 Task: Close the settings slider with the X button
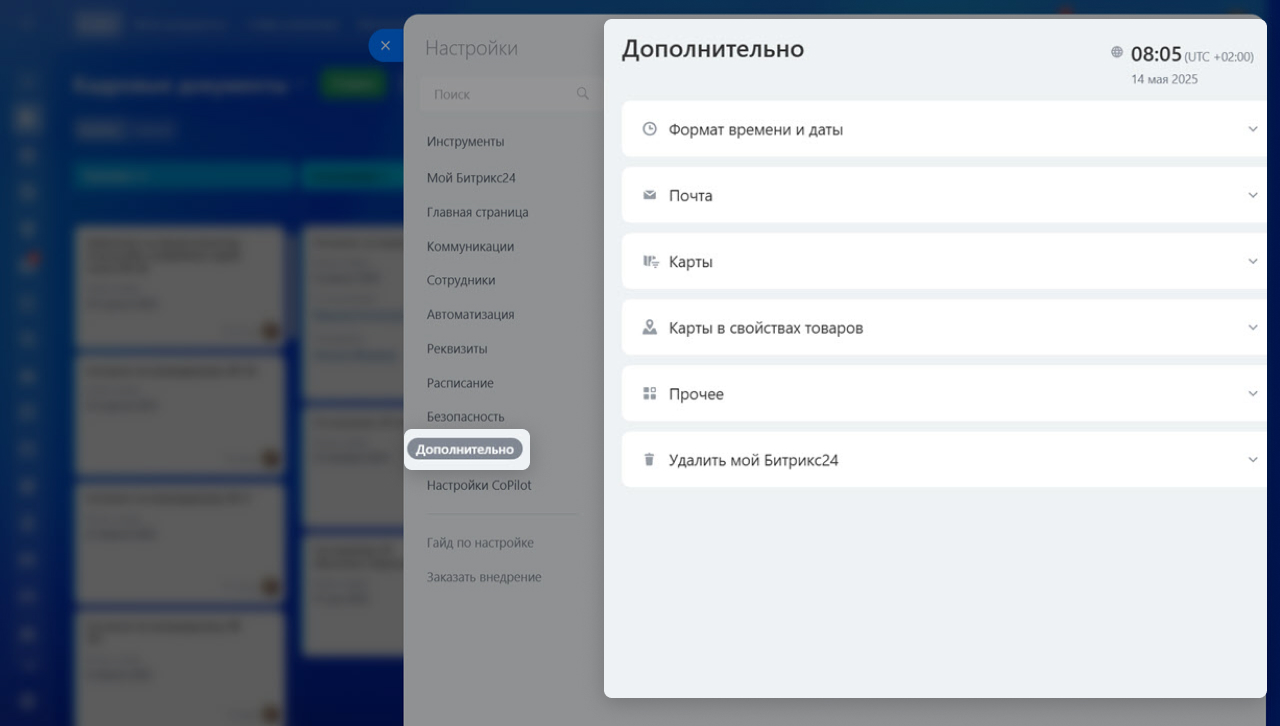385,46
